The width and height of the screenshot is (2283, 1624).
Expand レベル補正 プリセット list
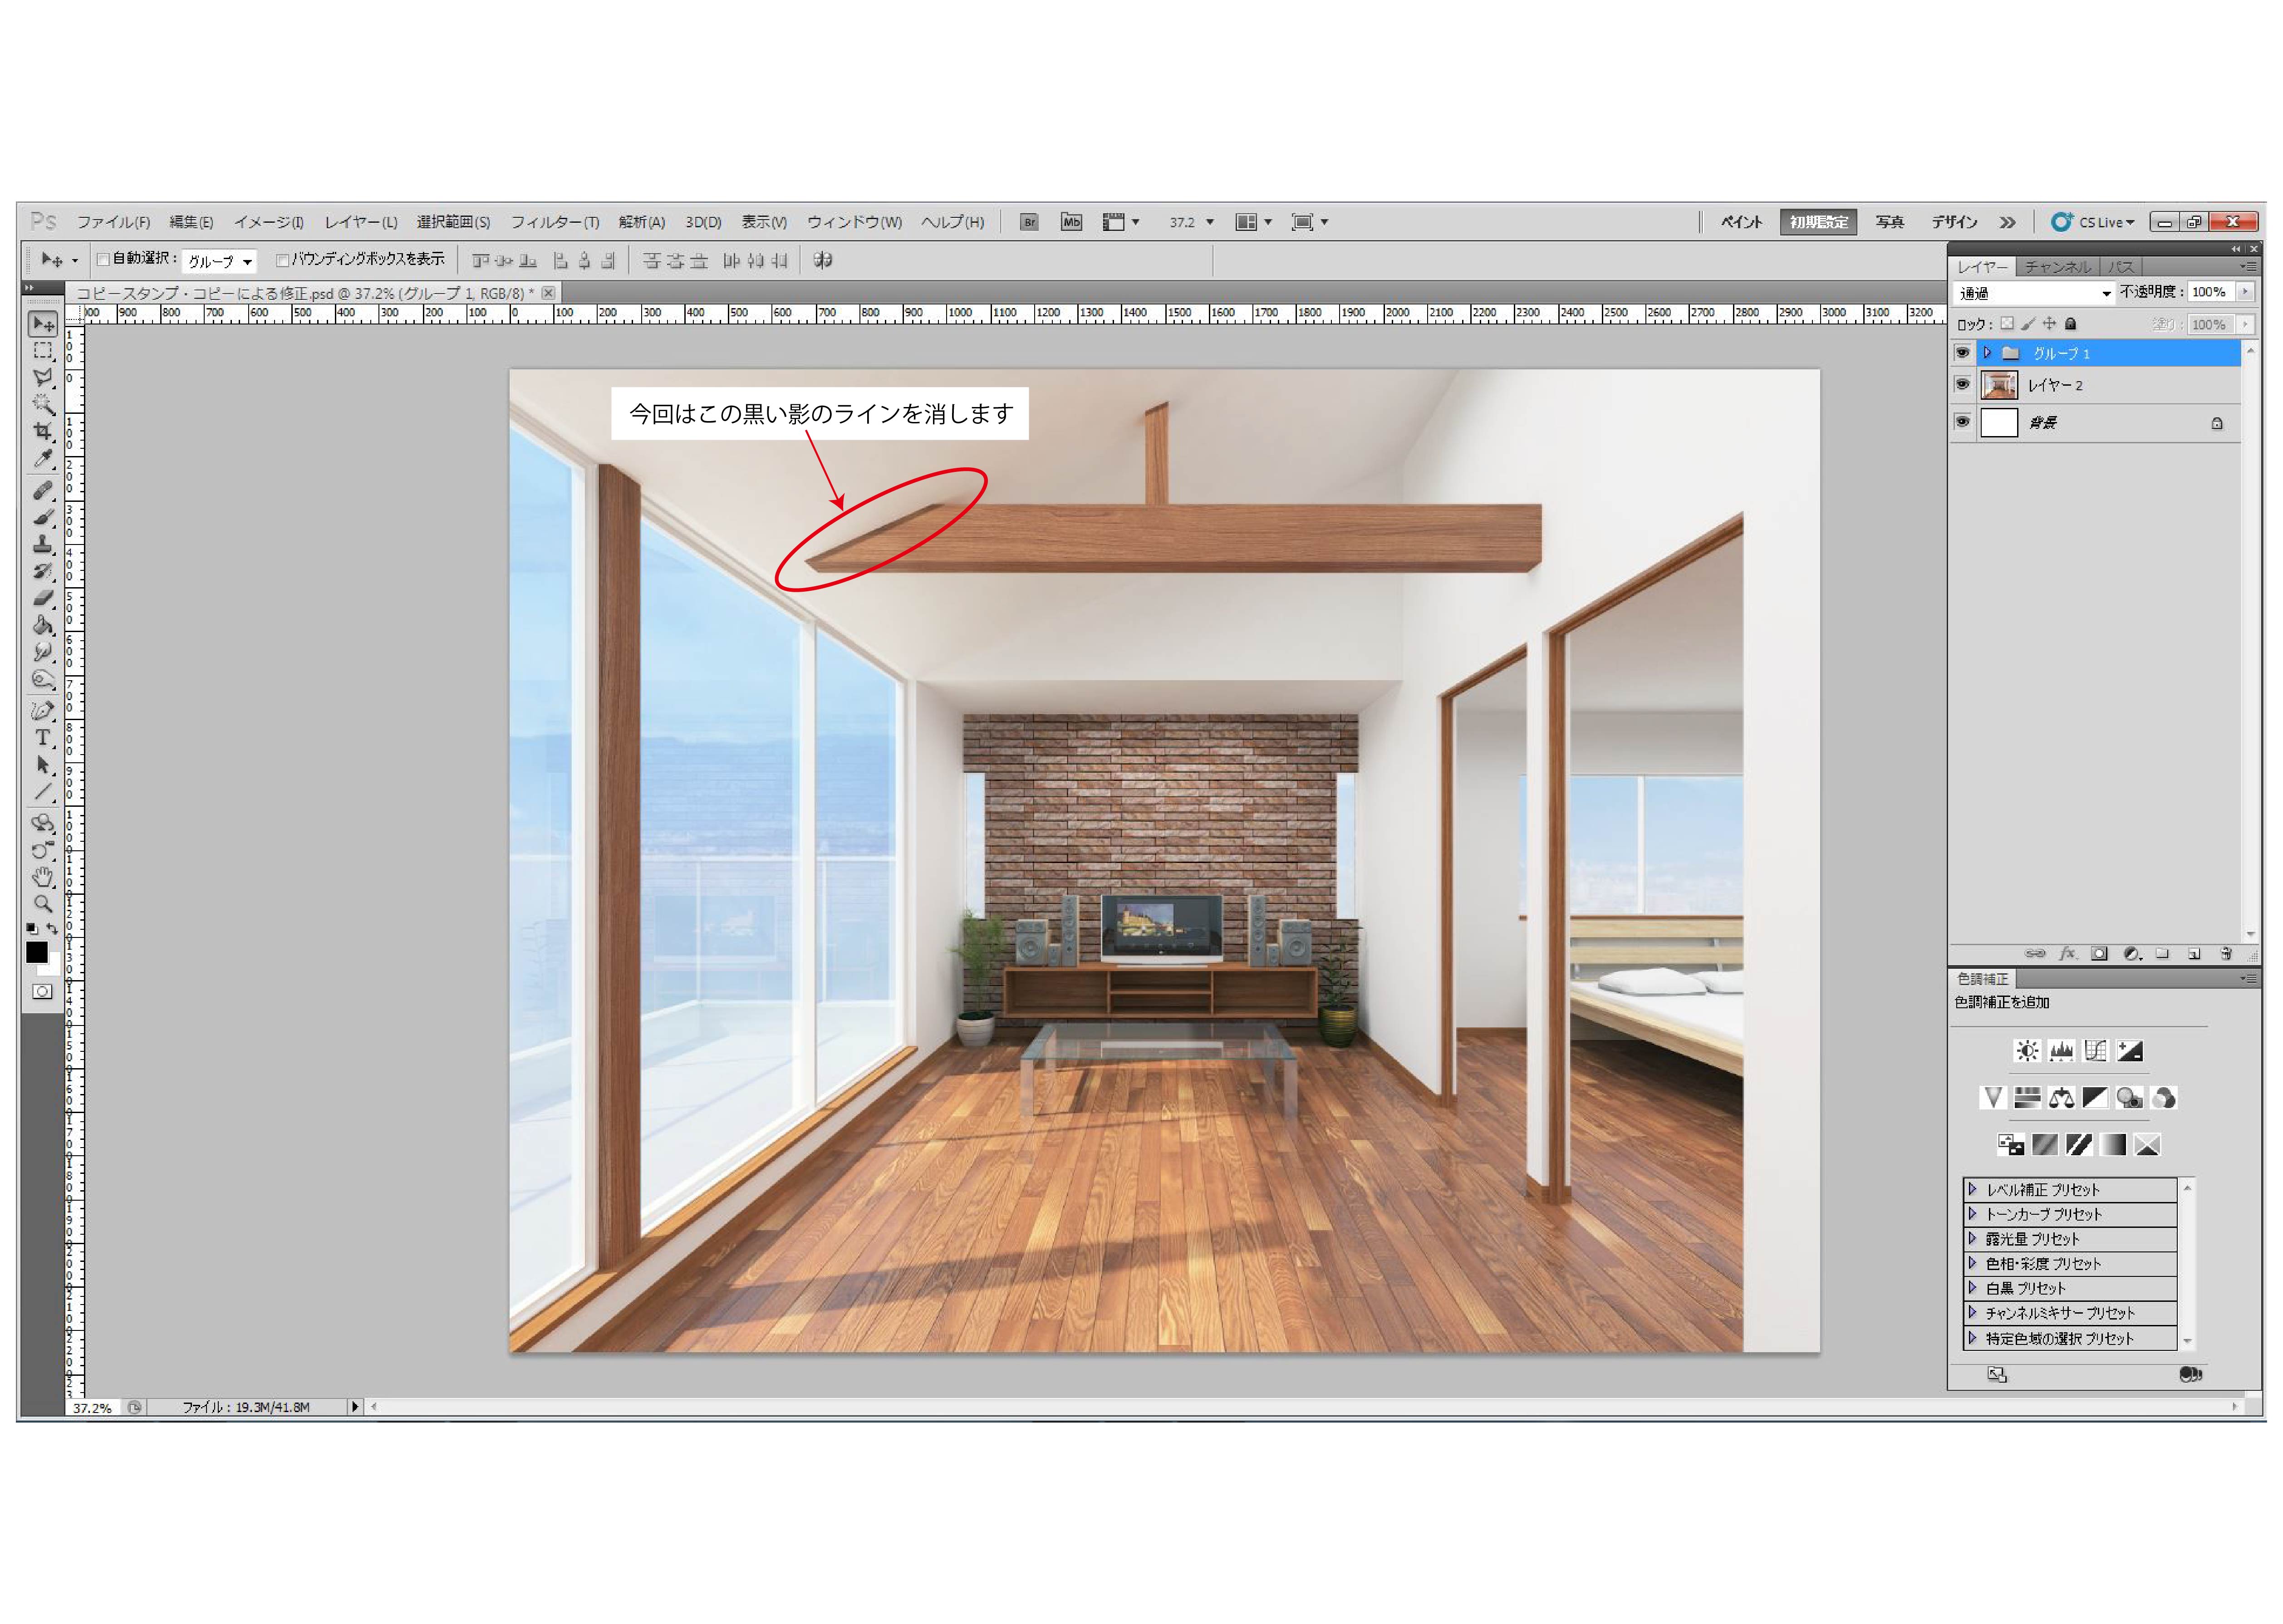pos(1972,1189)
